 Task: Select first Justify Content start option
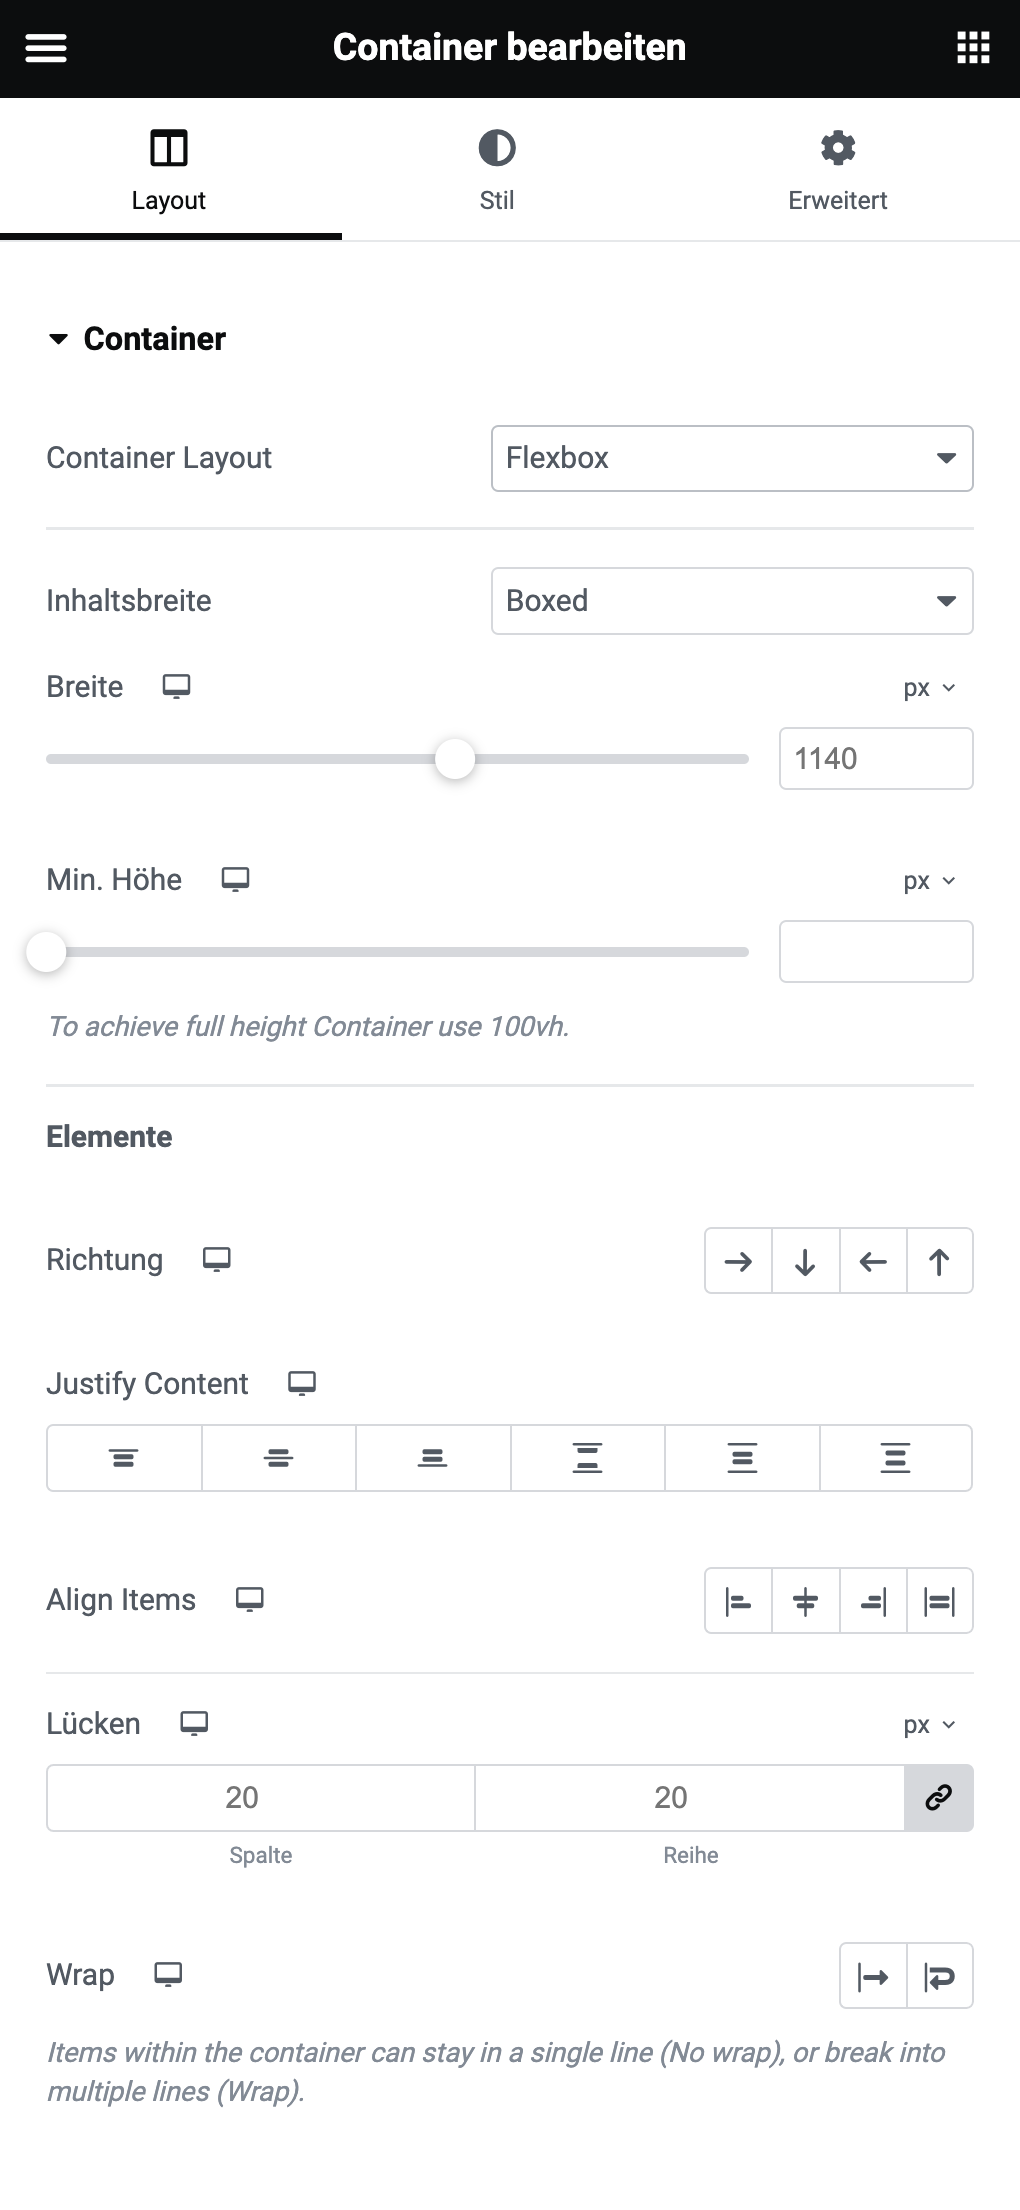coord(124,1458)
